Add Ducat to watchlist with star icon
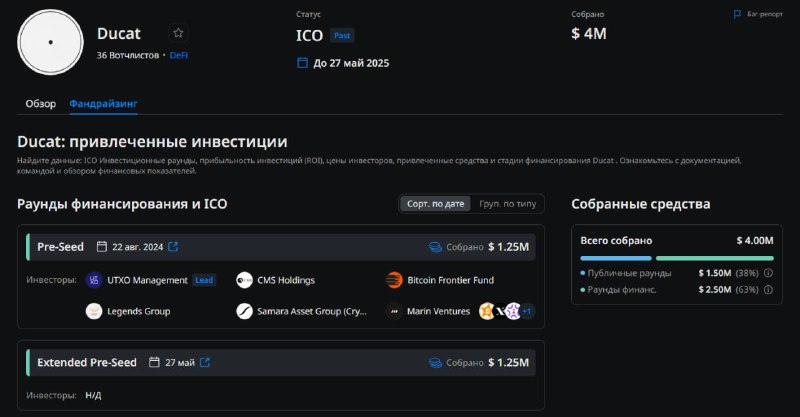 (x=178, y=33)
